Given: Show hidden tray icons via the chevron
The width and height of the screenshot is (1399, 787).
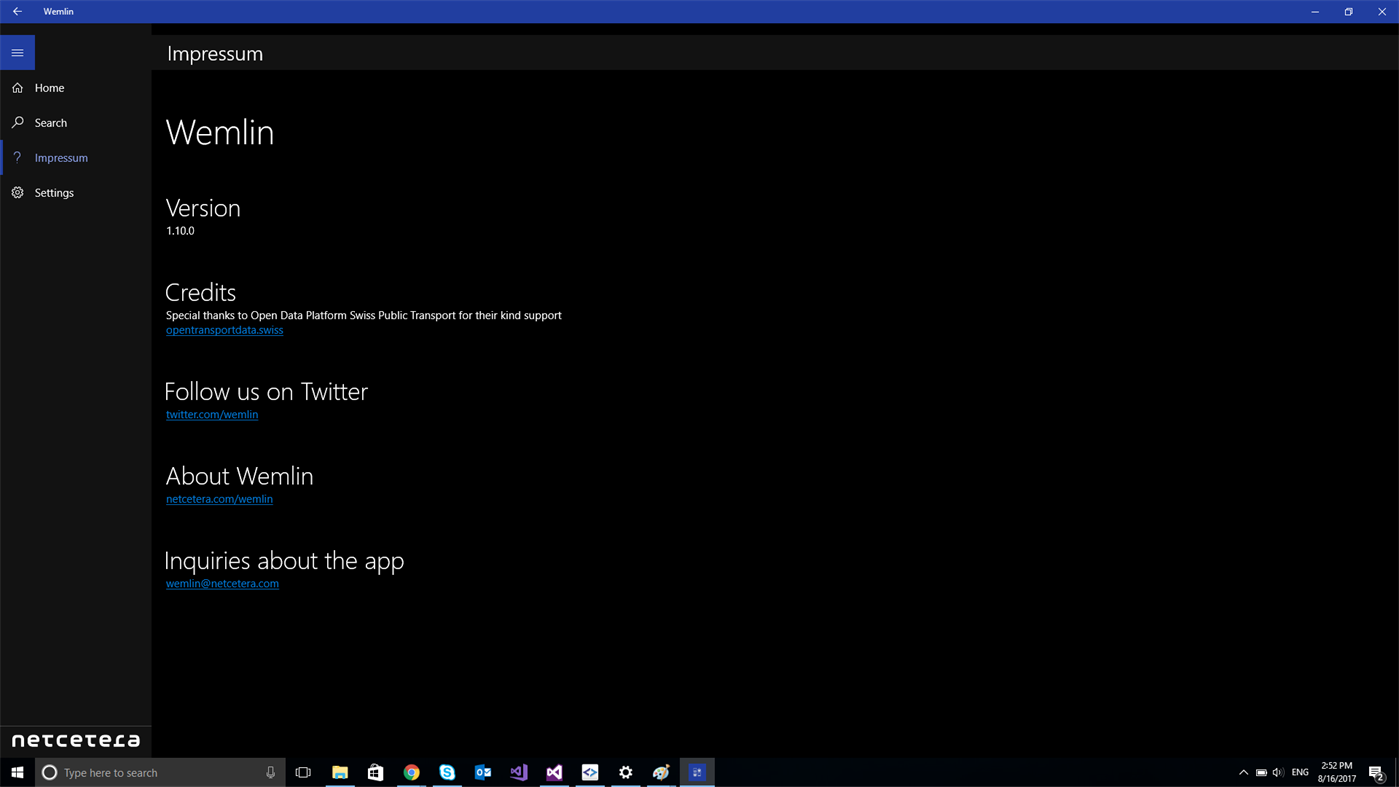Looking at the screenshot, I should click(x=1242, y=771).
